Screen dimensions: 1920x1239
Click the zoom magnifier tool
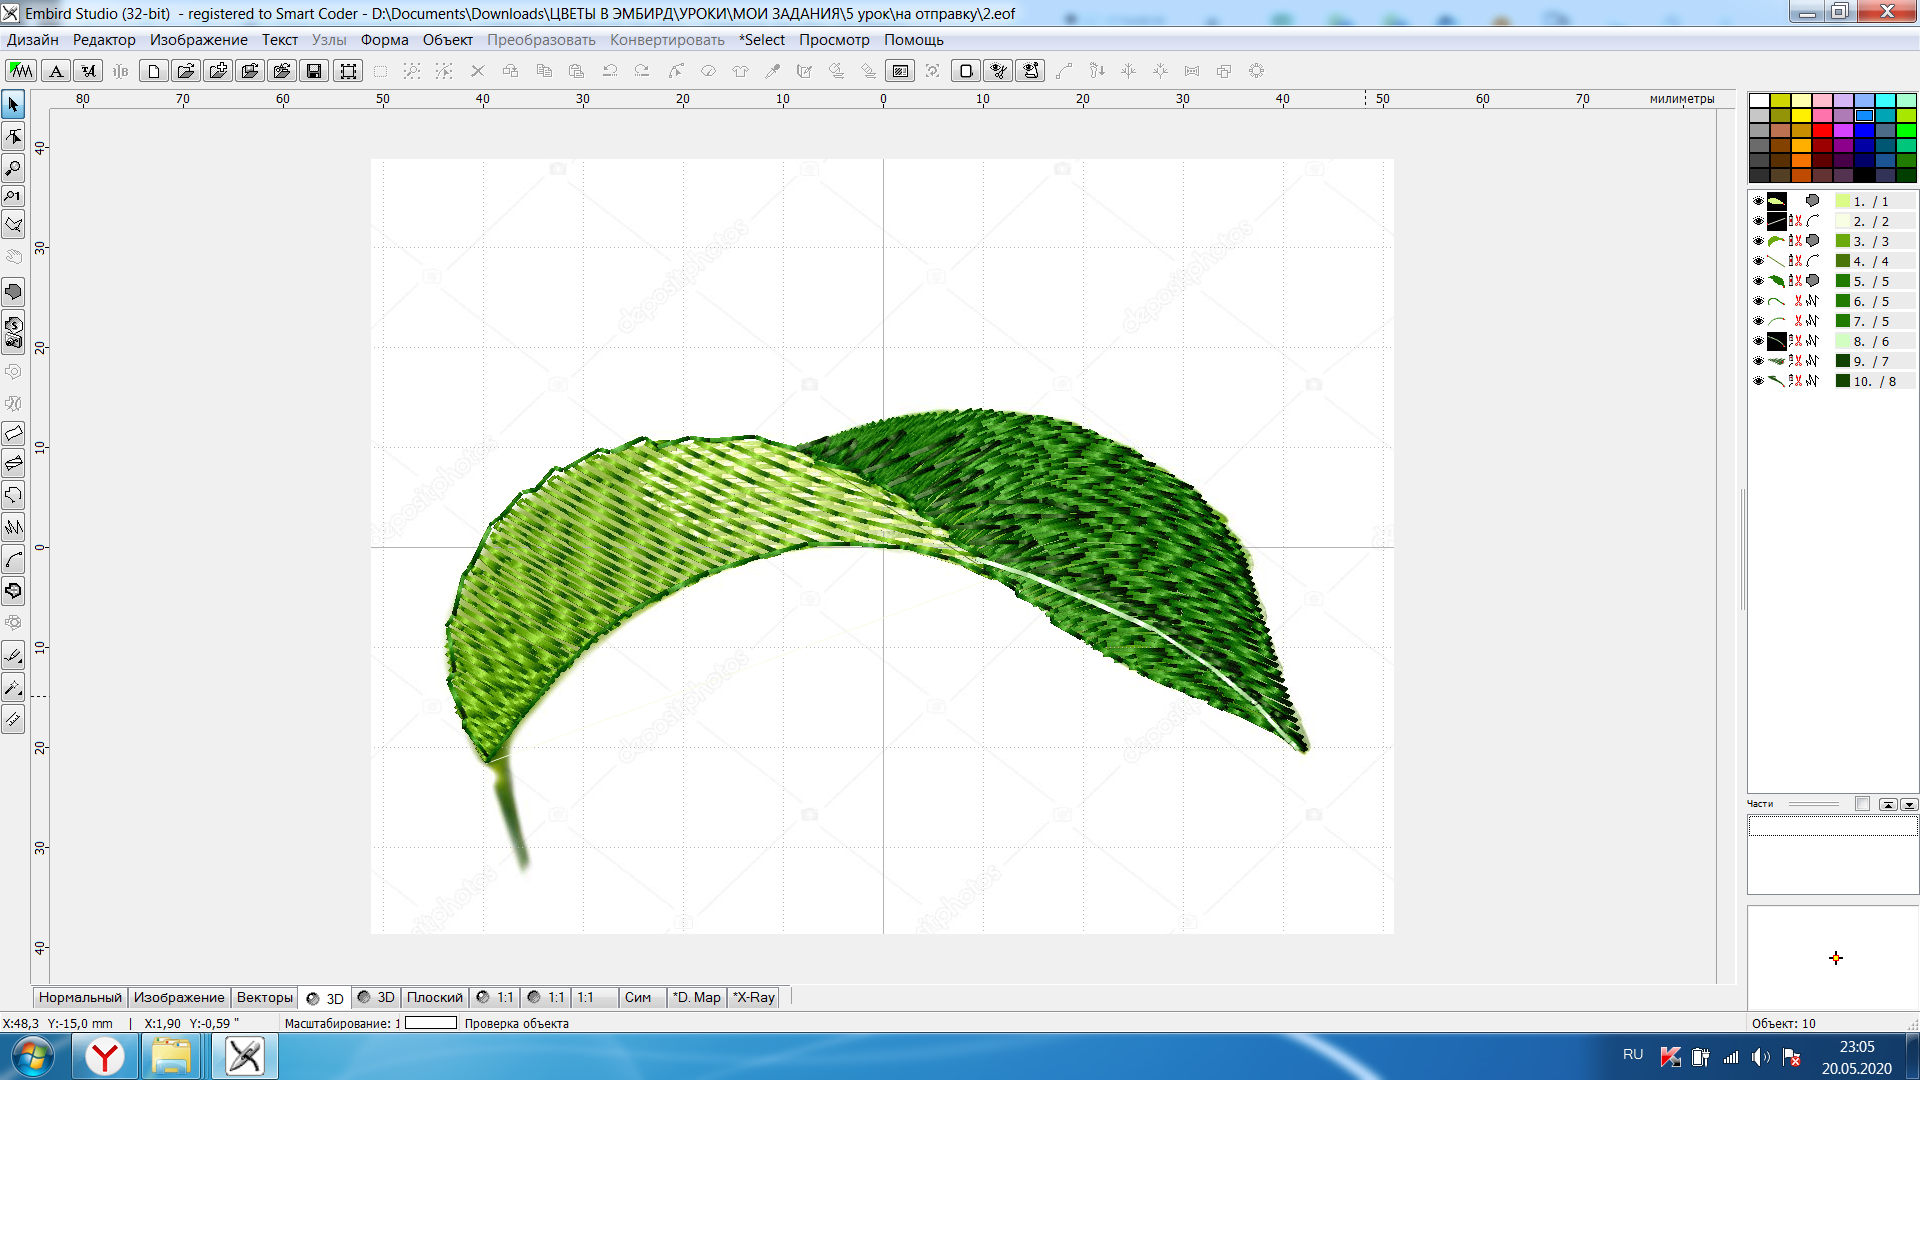pos(13,167)
